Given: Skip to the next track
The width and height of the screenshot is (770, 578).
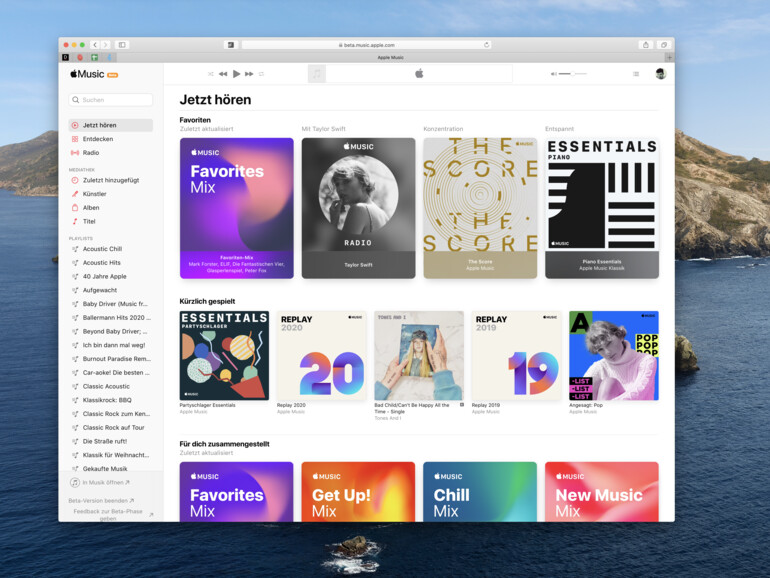Looking at the screenshot, I should [x=249, y=74].
